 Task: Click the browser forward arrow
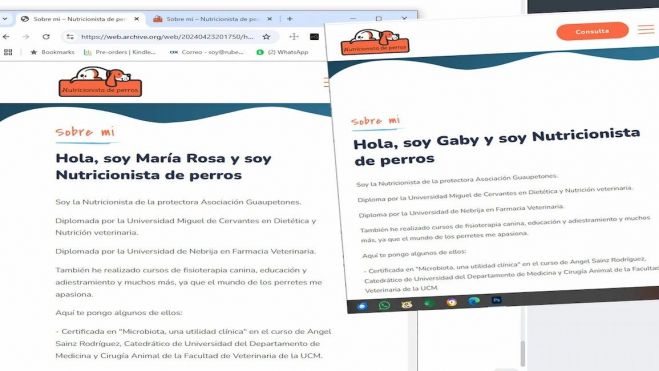coord(26,37)
